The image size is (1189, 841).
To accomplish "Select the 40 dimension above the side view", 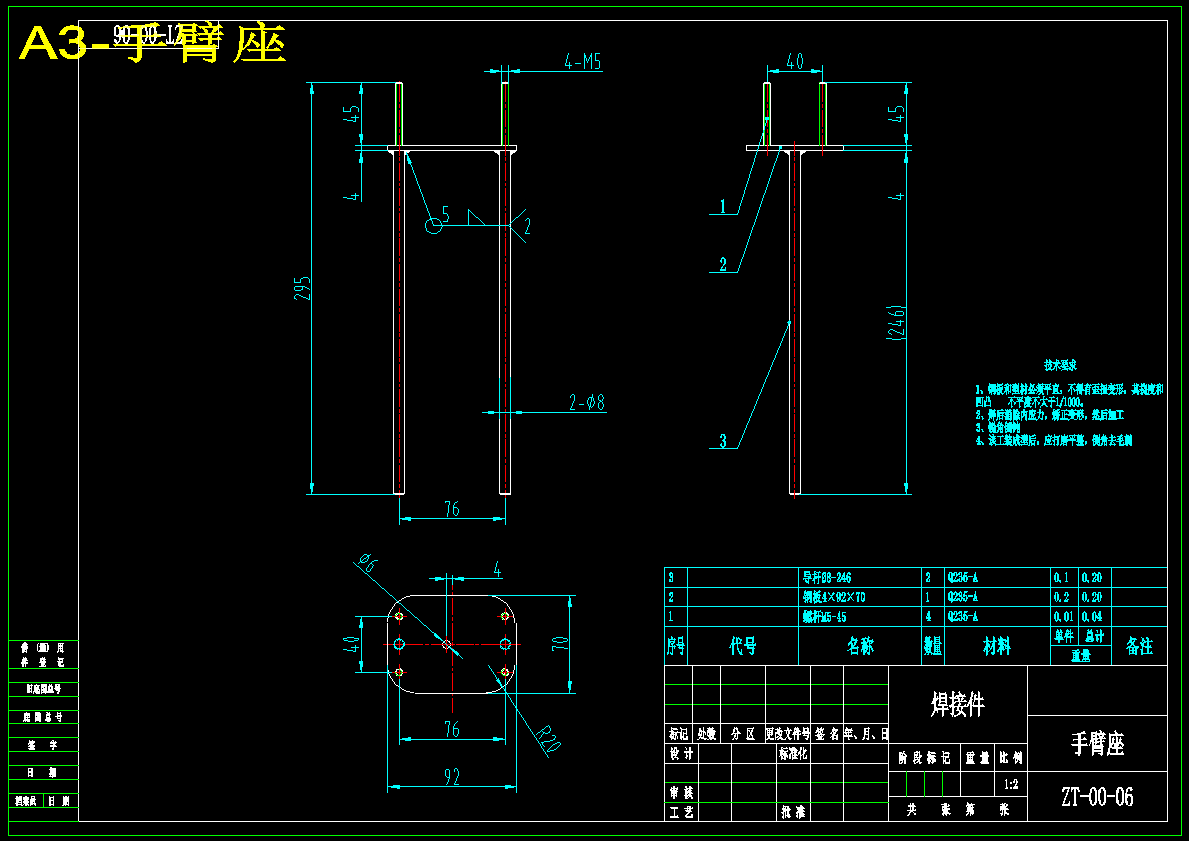I will coord(794,61).
